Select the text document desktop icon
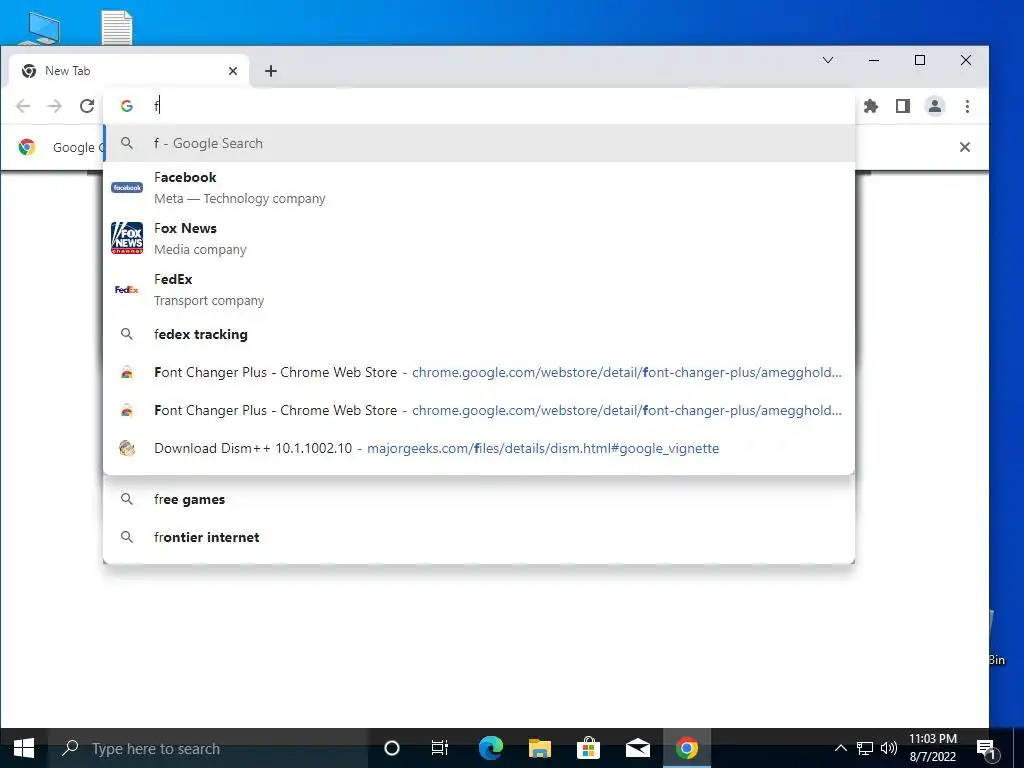 [x=118, y=27]
